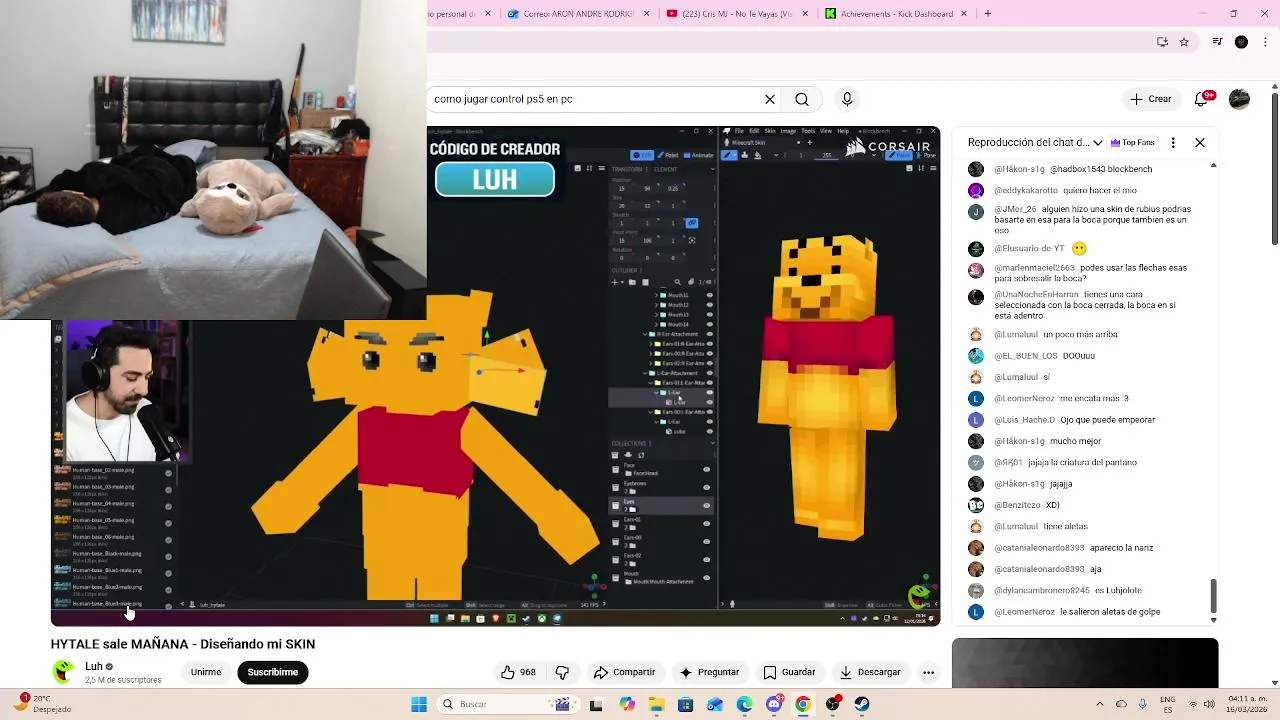Open Microsoft Store from the taskbar
Image resolution: width=1280 pixels, height=720 pixels.
point(686,704)
